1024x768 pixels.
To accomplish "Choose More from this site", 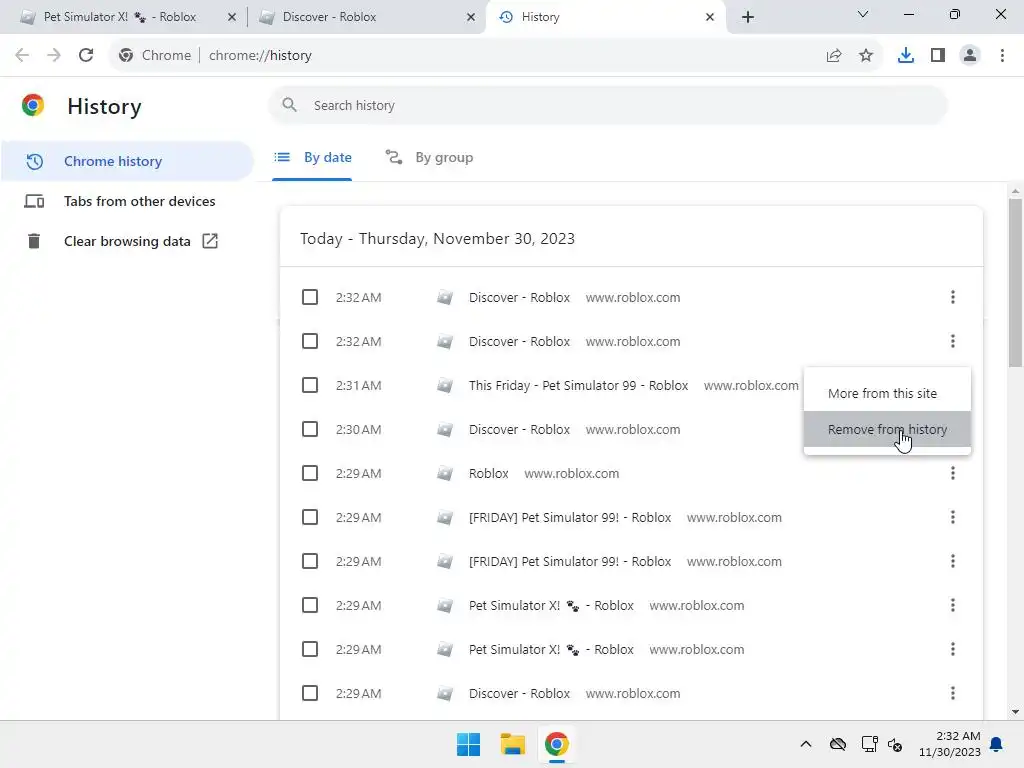I will click(x=887, y=393).
